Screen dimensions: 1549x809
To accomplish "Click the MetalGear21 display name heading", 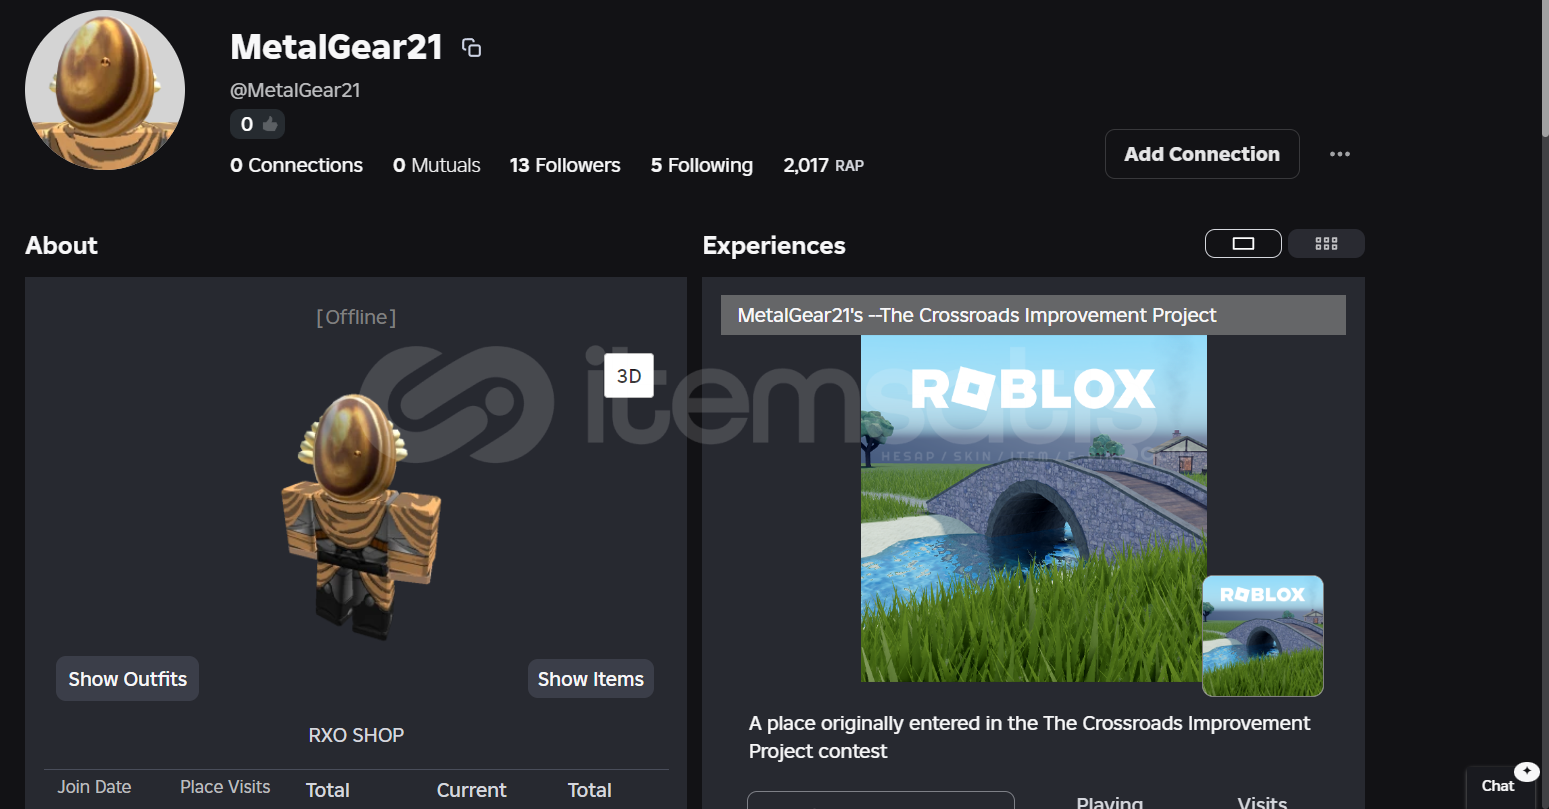I will [336, 47].
